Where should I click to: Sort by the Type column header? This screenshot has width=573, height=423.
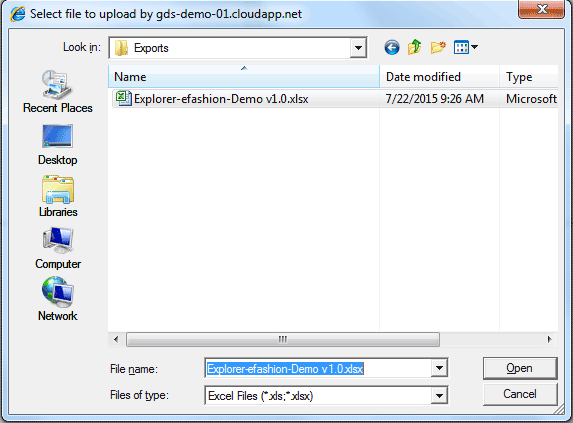[x=528, y=77]
